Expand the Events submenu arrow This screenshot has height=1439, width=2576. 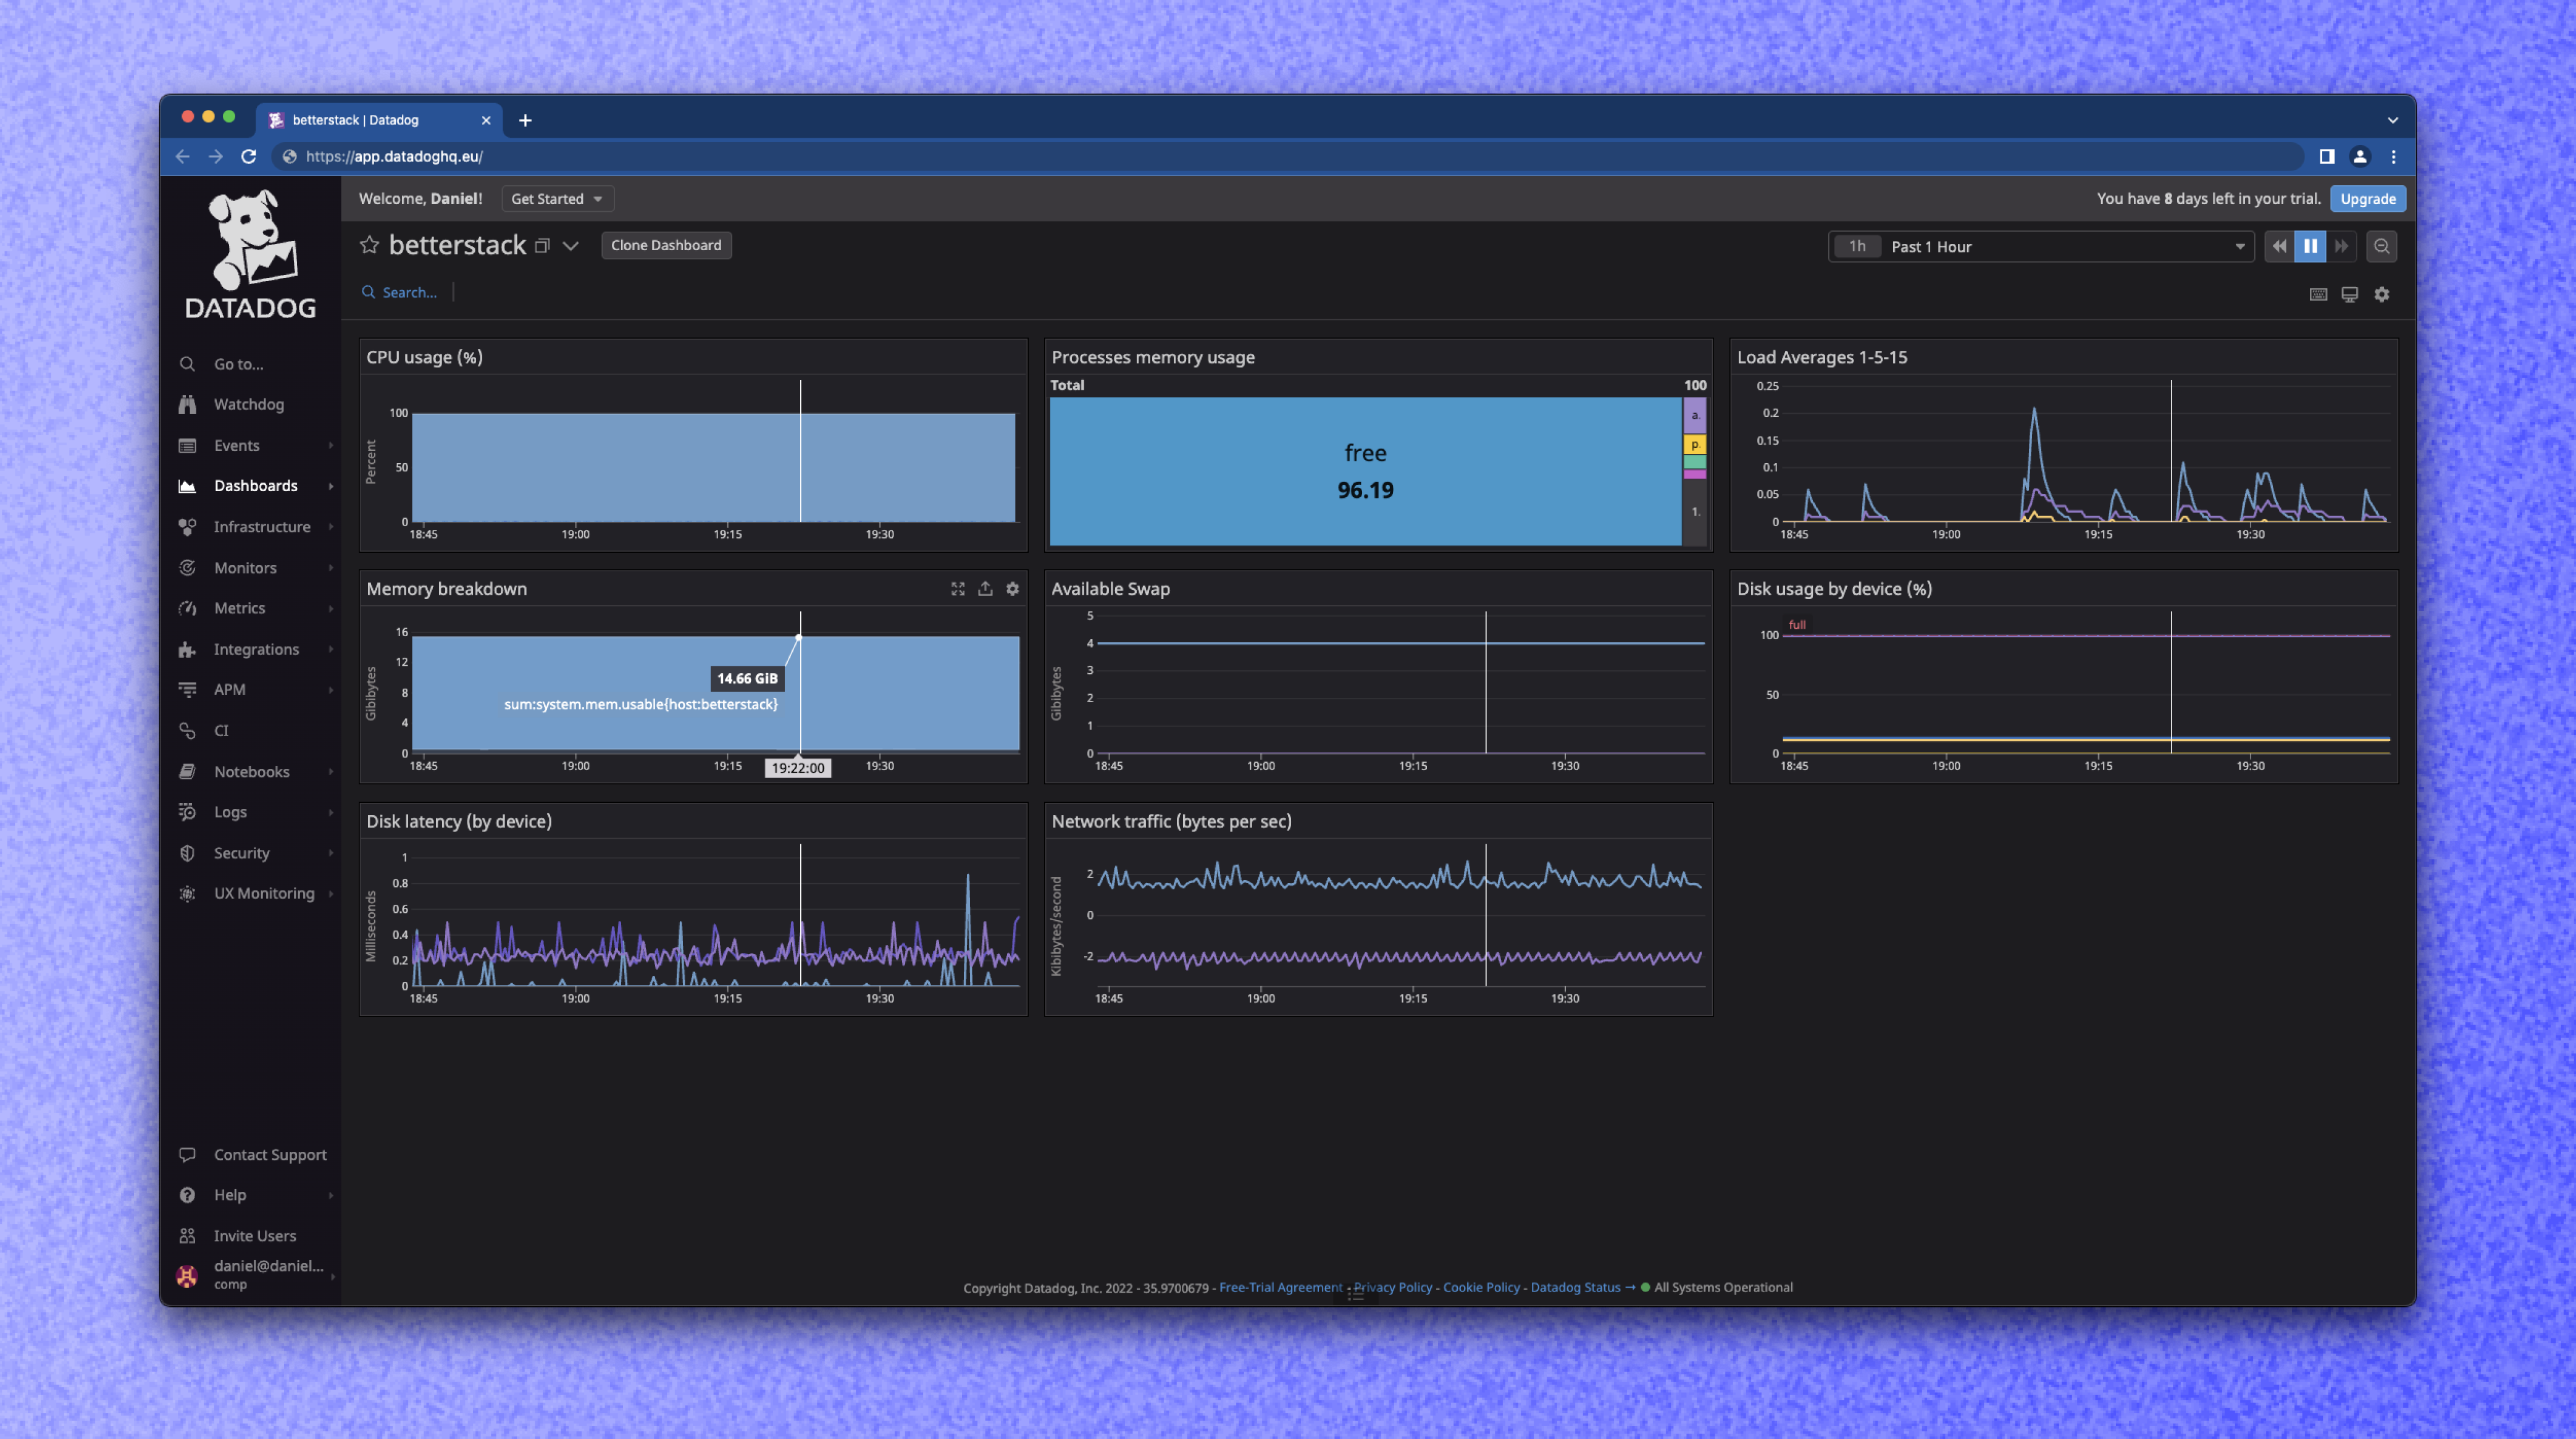pyautogui.click(x=330, y=445)
